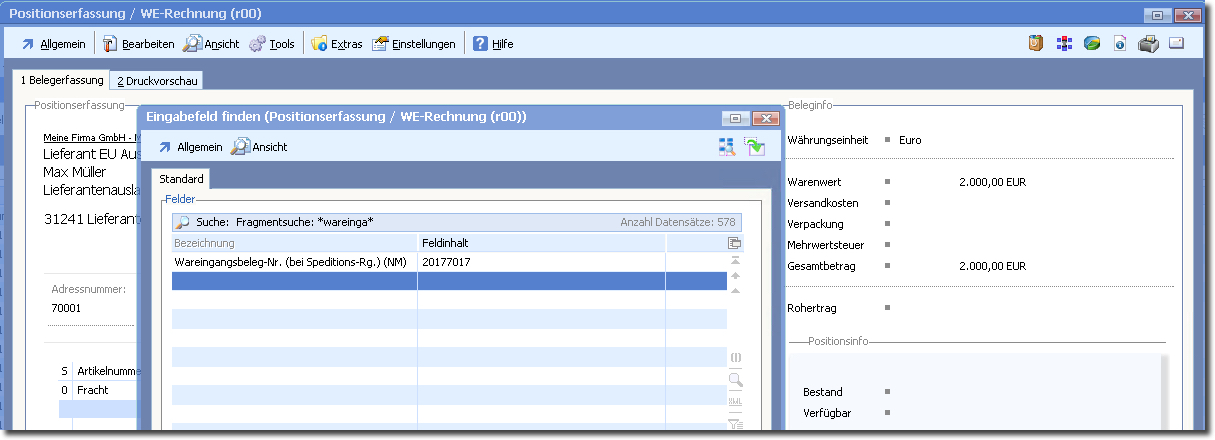Open the Einstellungen menu
1215x440 pixels.
[414, 44]
